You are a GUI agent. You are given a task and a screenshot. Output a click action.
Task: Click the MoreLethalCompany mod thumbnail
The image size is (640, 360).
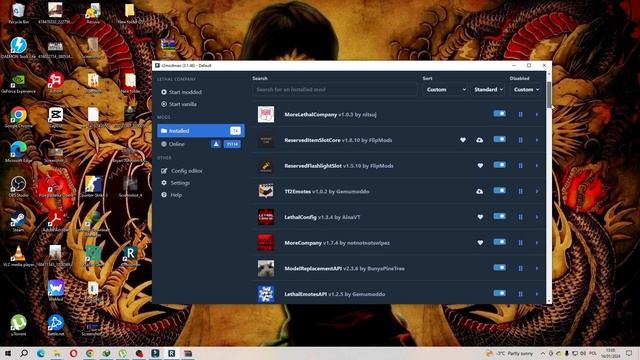pyautogui.click(x=266, y=114)
